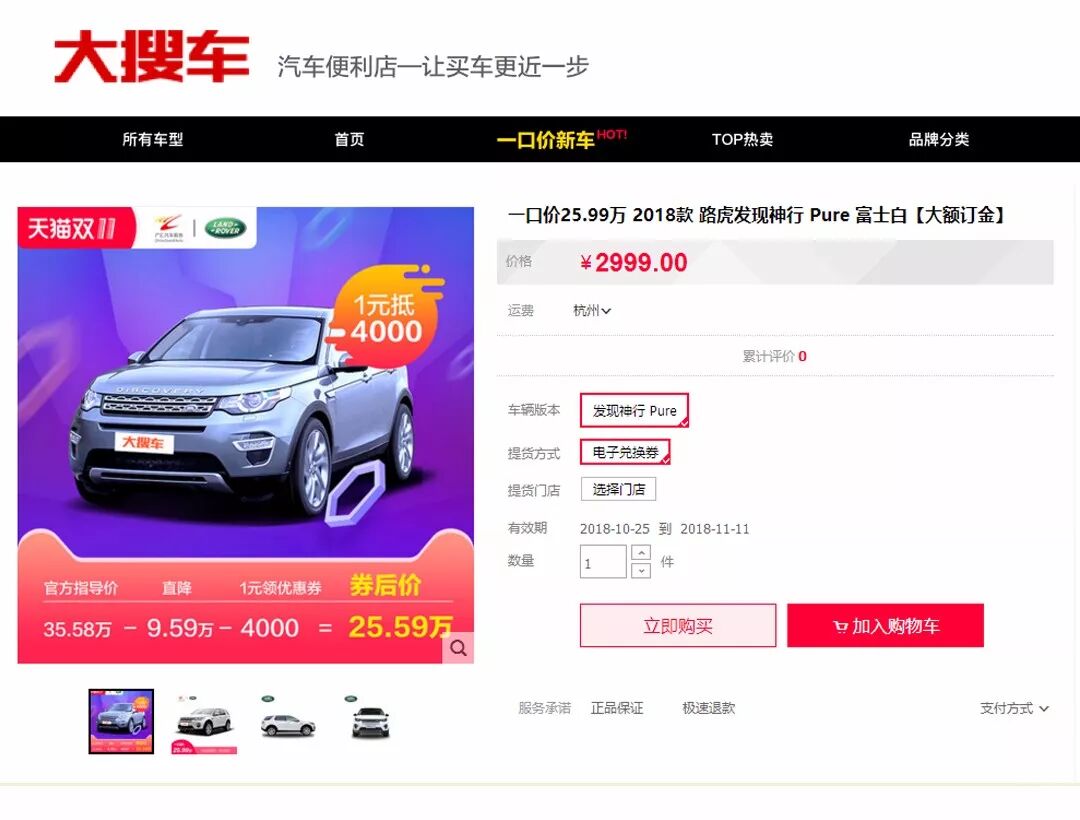This screenshot has width=1080, height=820.
Task: Click the 天猫双11 badge on the image
Action: click(x=72, y=228)
